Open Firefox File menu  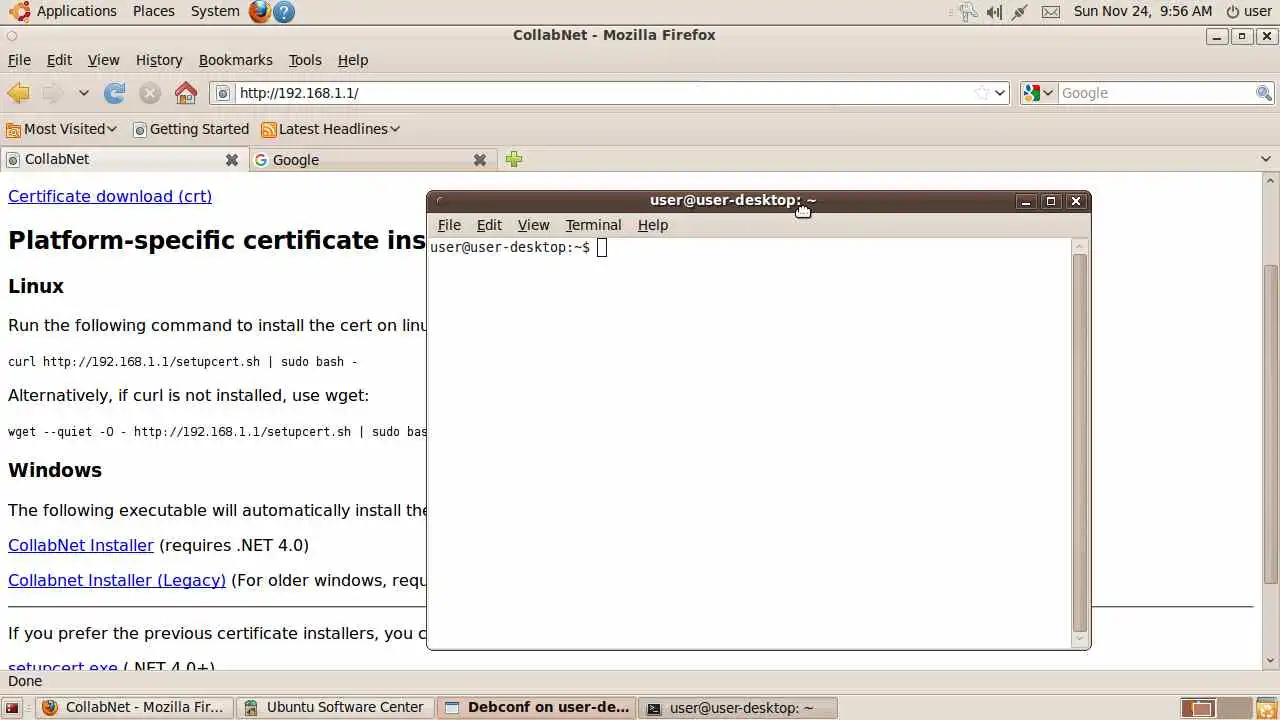pyautogui.click(x=19, y=60)
